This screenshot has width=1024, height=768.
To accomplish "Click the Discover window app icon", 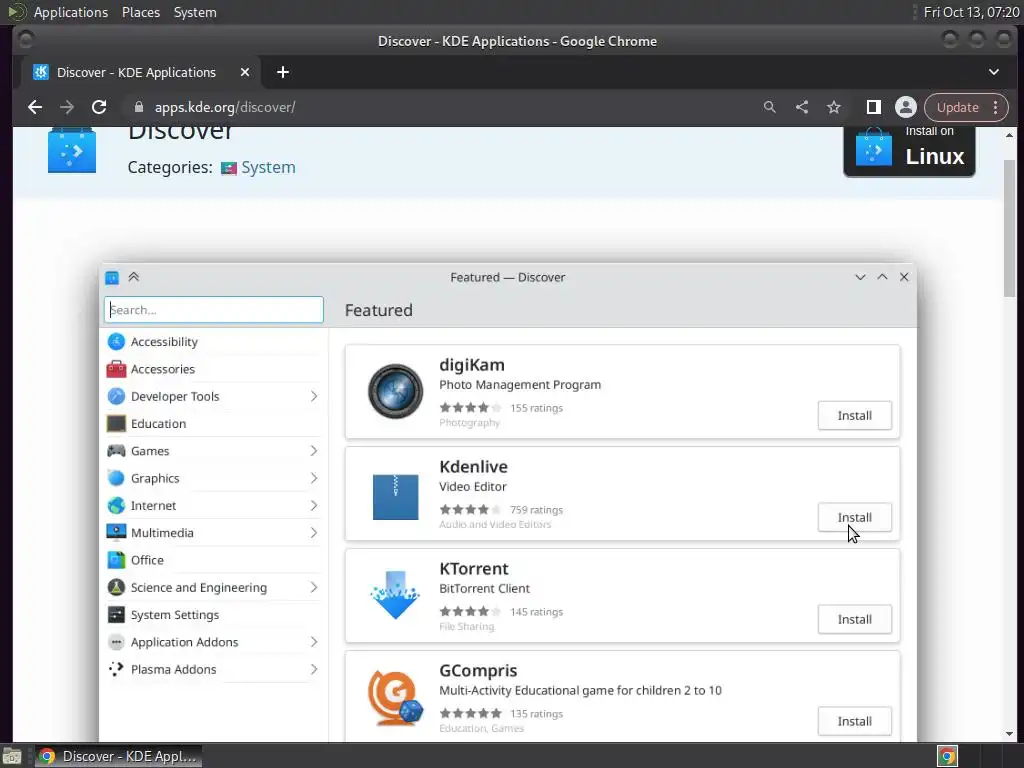I will coord(112,278).
